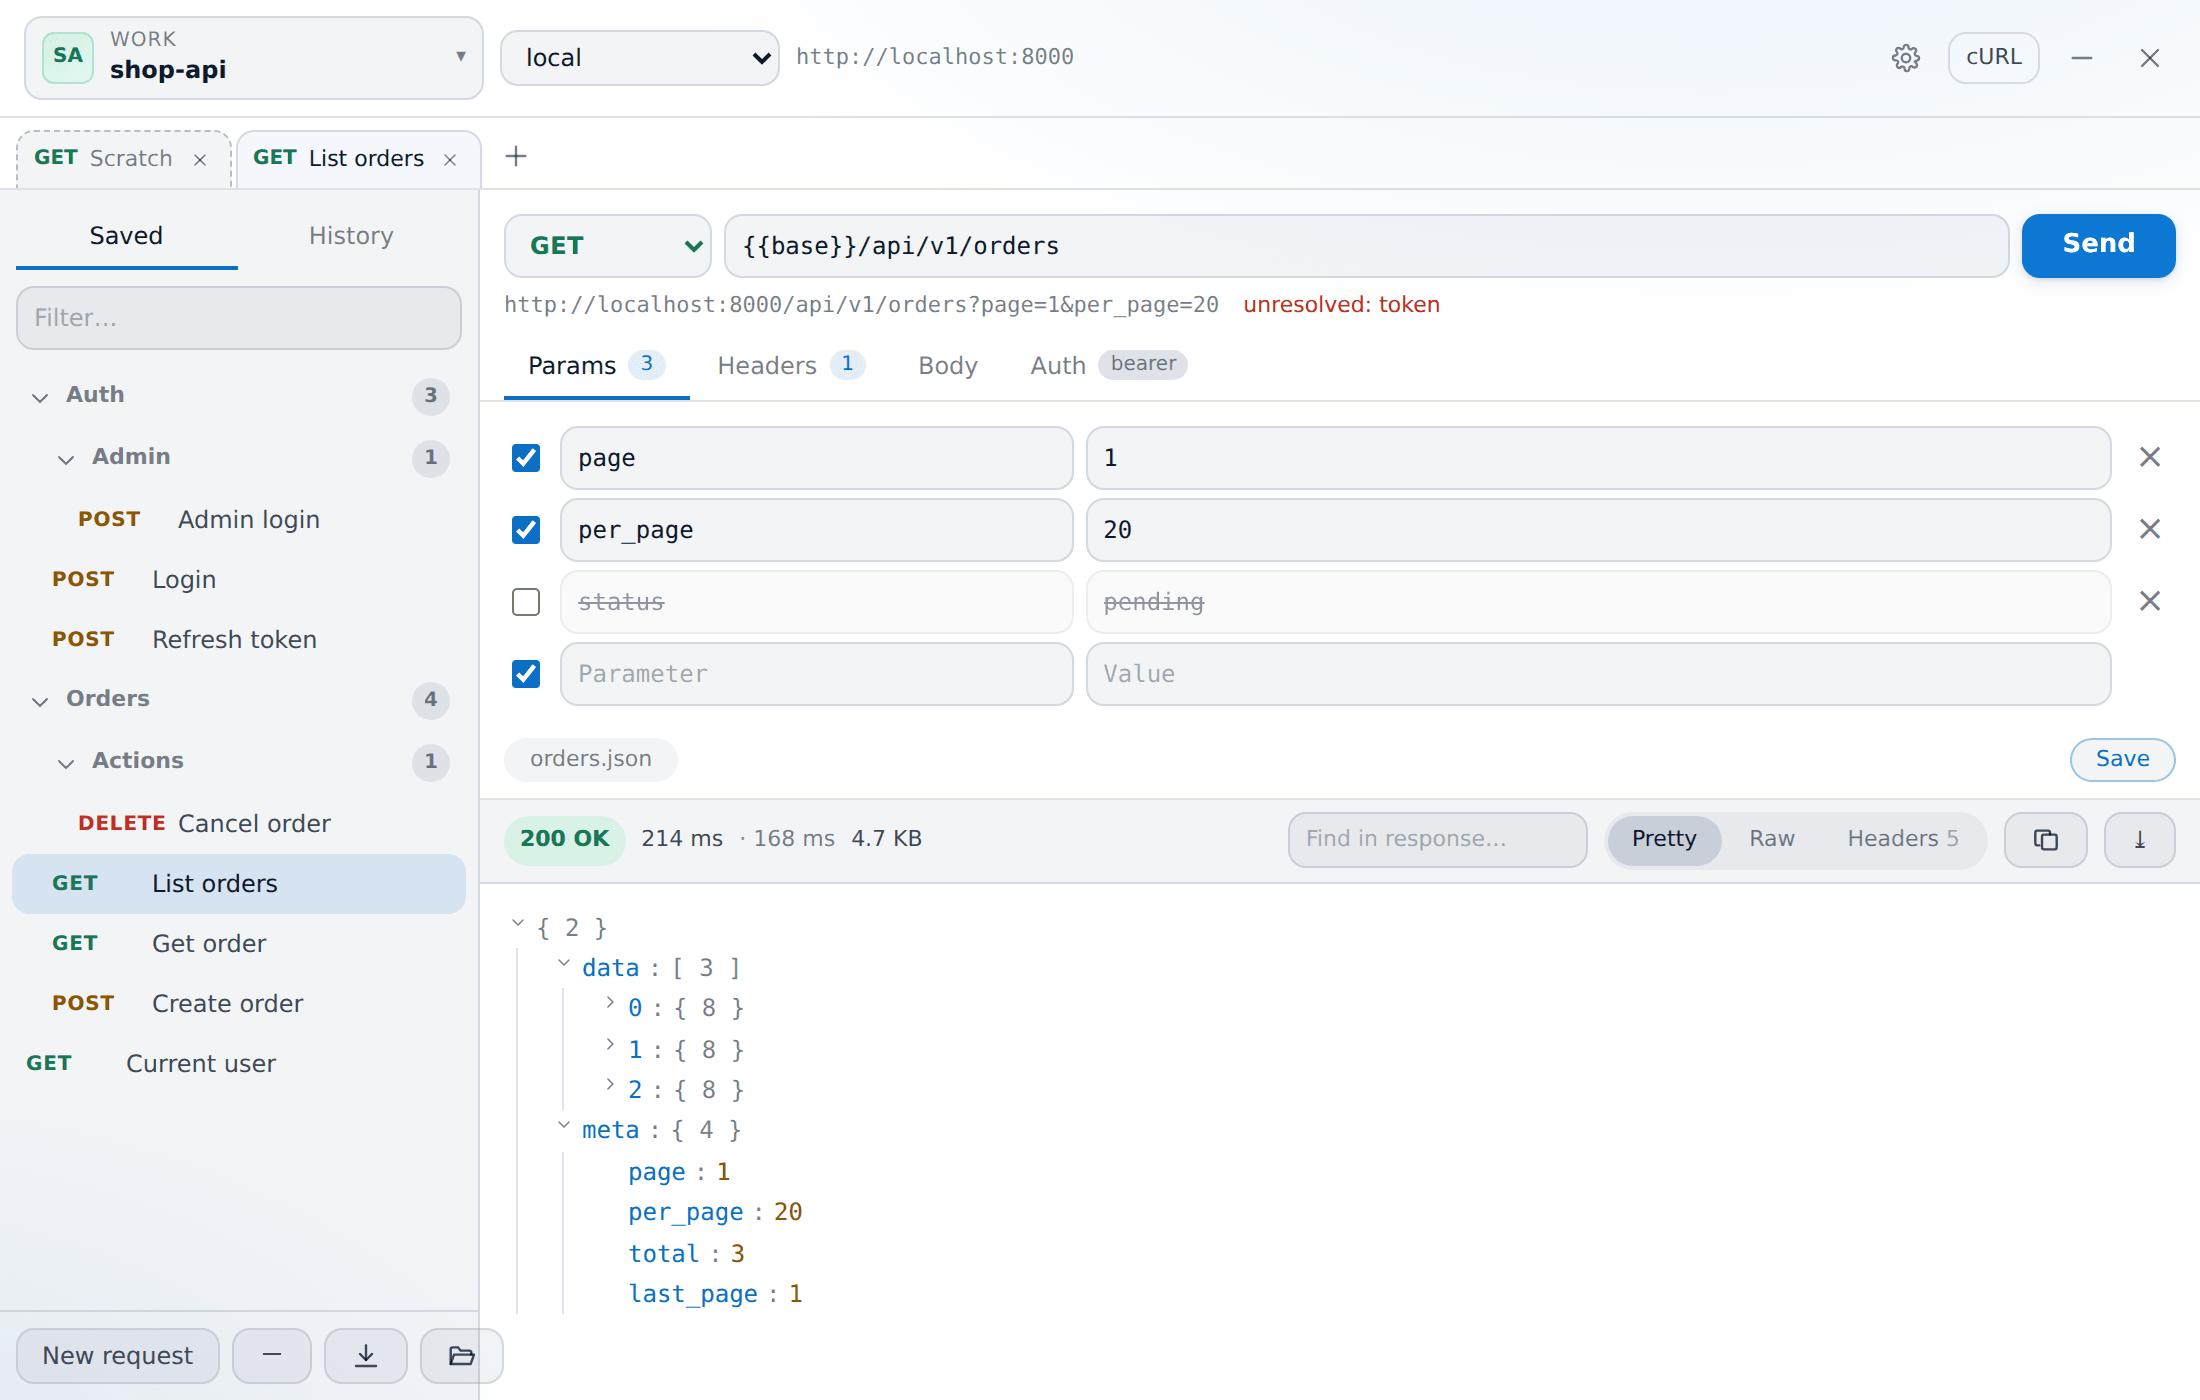The width and height of the screenshot is (2200, 1400).
Task: Disable the page parameter checkbox
Action: coord(526,458)
